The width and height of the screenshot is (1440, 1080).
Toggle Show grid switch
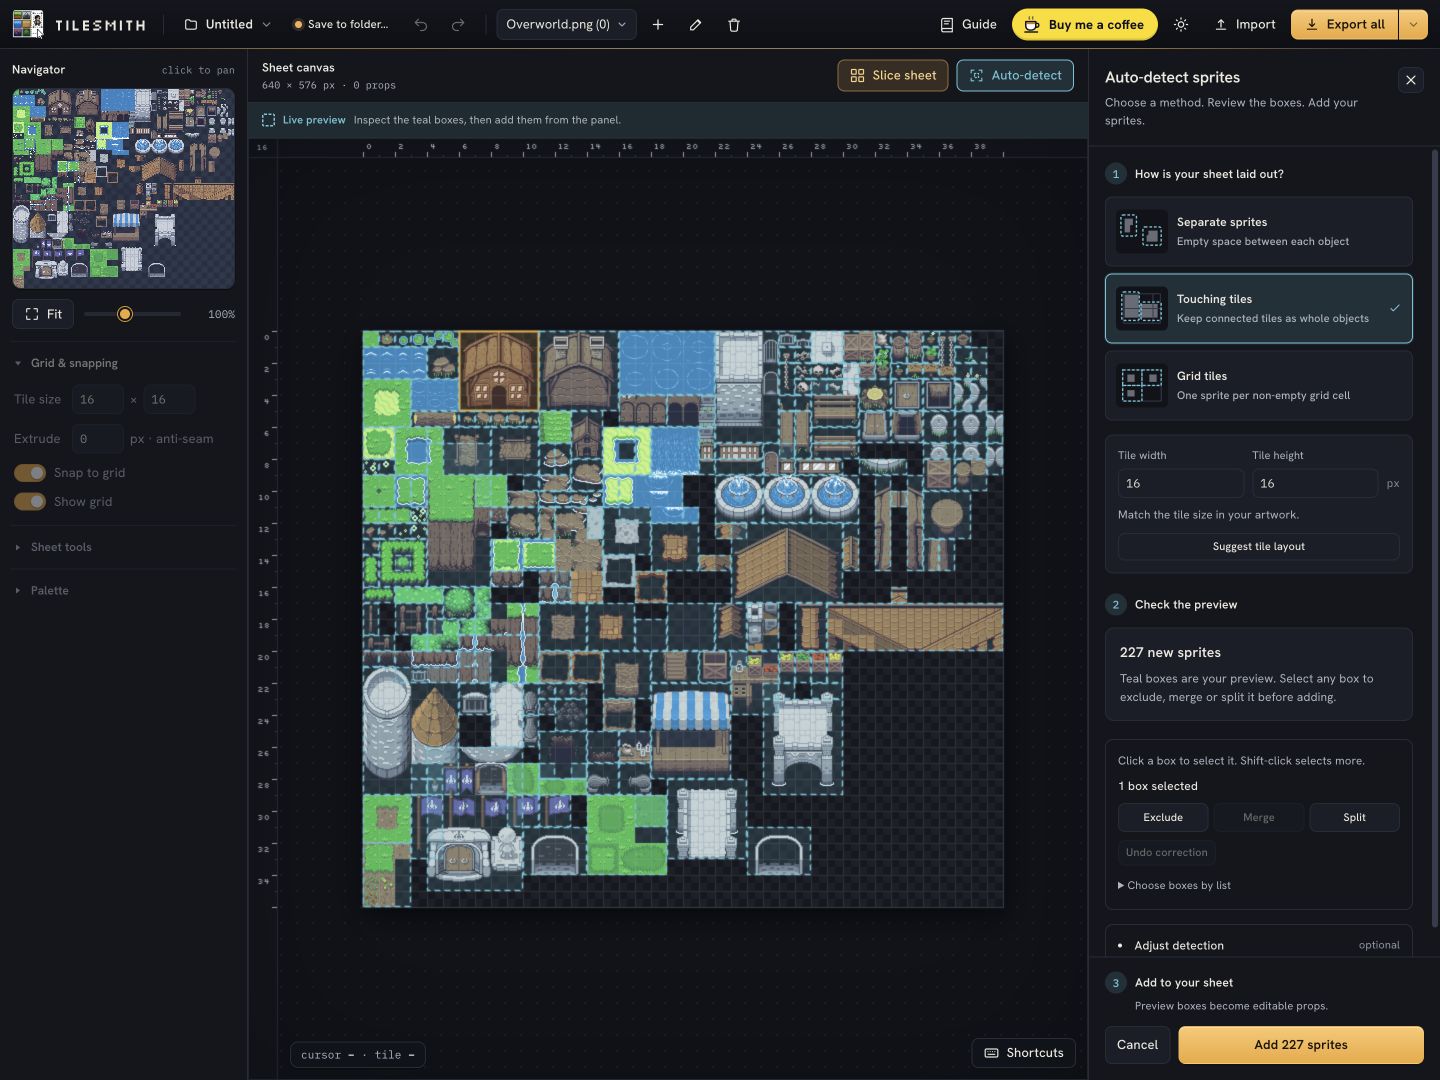[30, 501]
